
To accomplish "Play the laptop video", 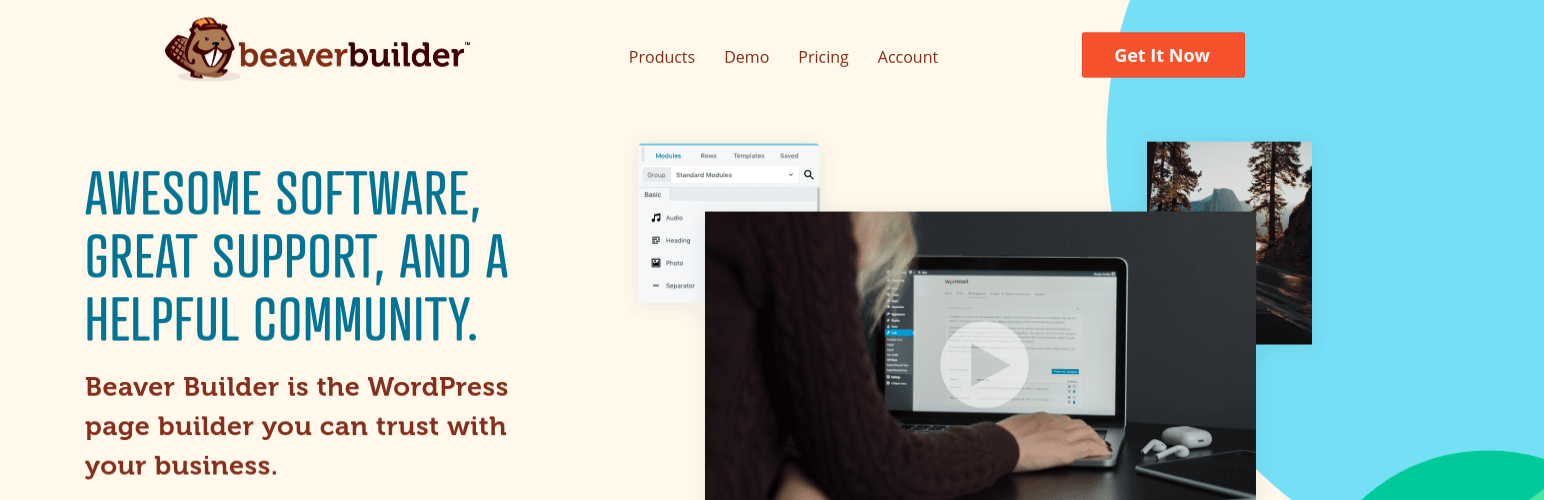I will [x=983, y=364].
